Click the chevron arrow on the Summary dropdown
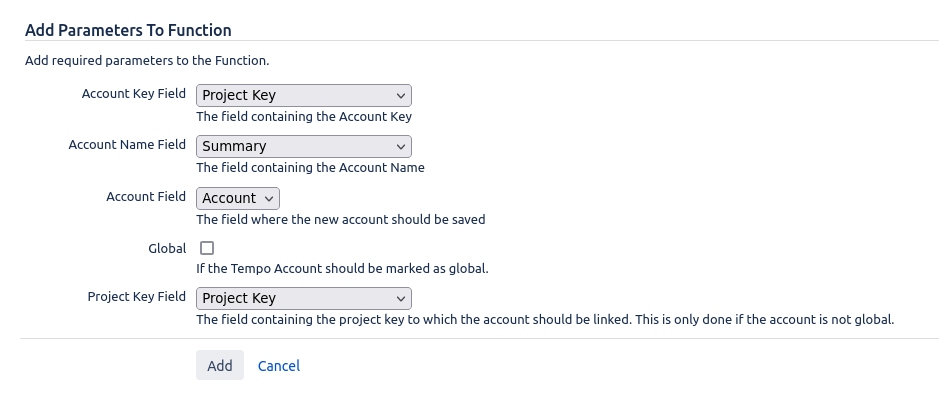Image resolution: width=939 pixels, height=410 pixels. [401, 147]
